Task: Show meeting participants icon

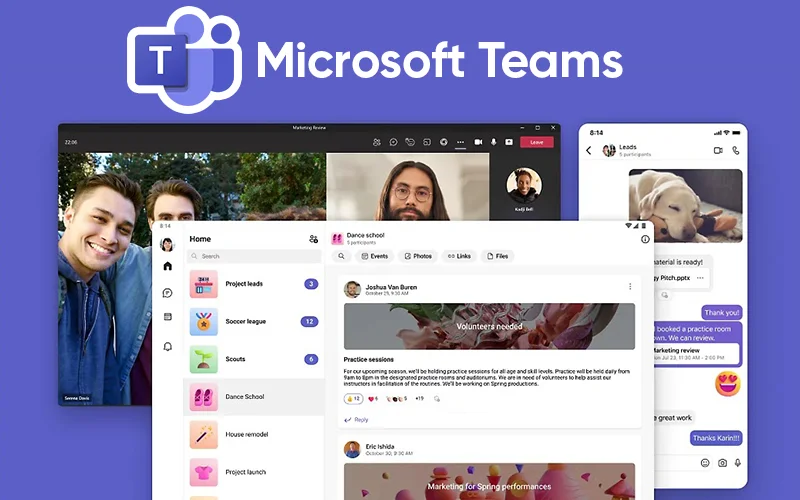Action: (377, 142)
